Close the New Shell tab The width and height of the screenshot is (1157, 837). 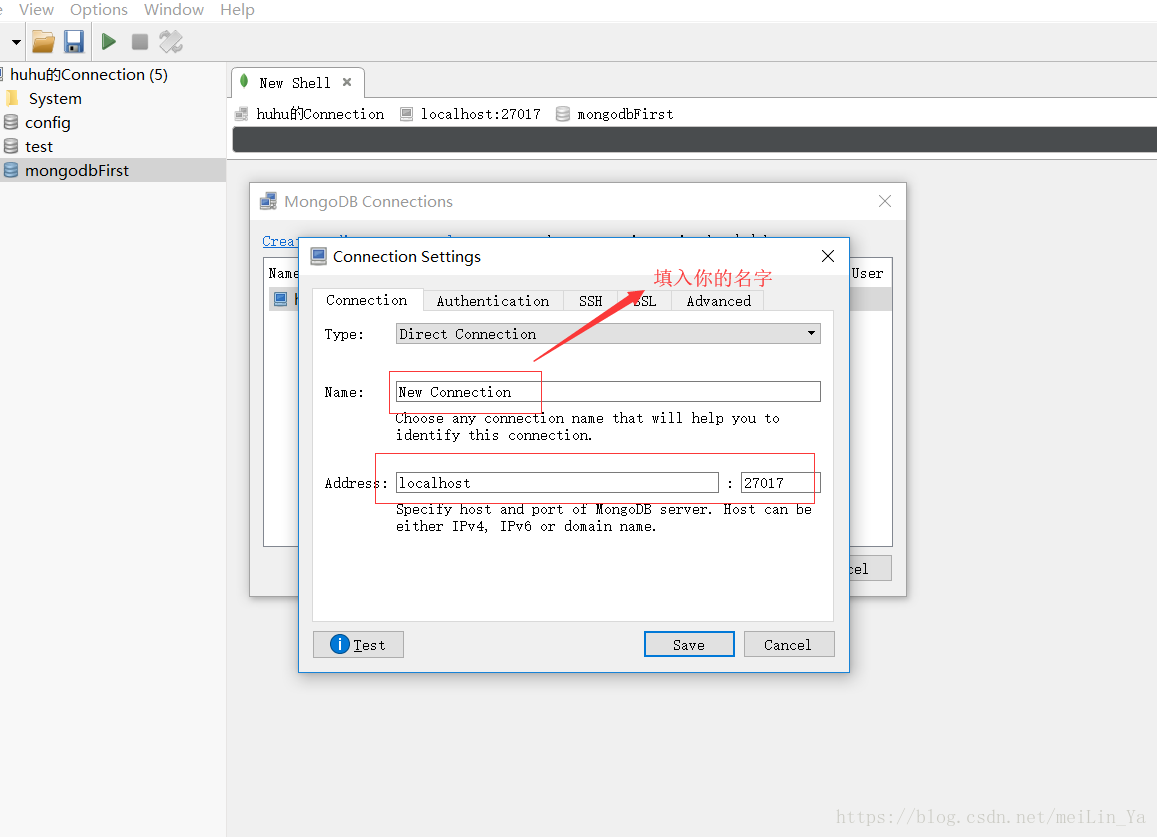tap(347, 82)
